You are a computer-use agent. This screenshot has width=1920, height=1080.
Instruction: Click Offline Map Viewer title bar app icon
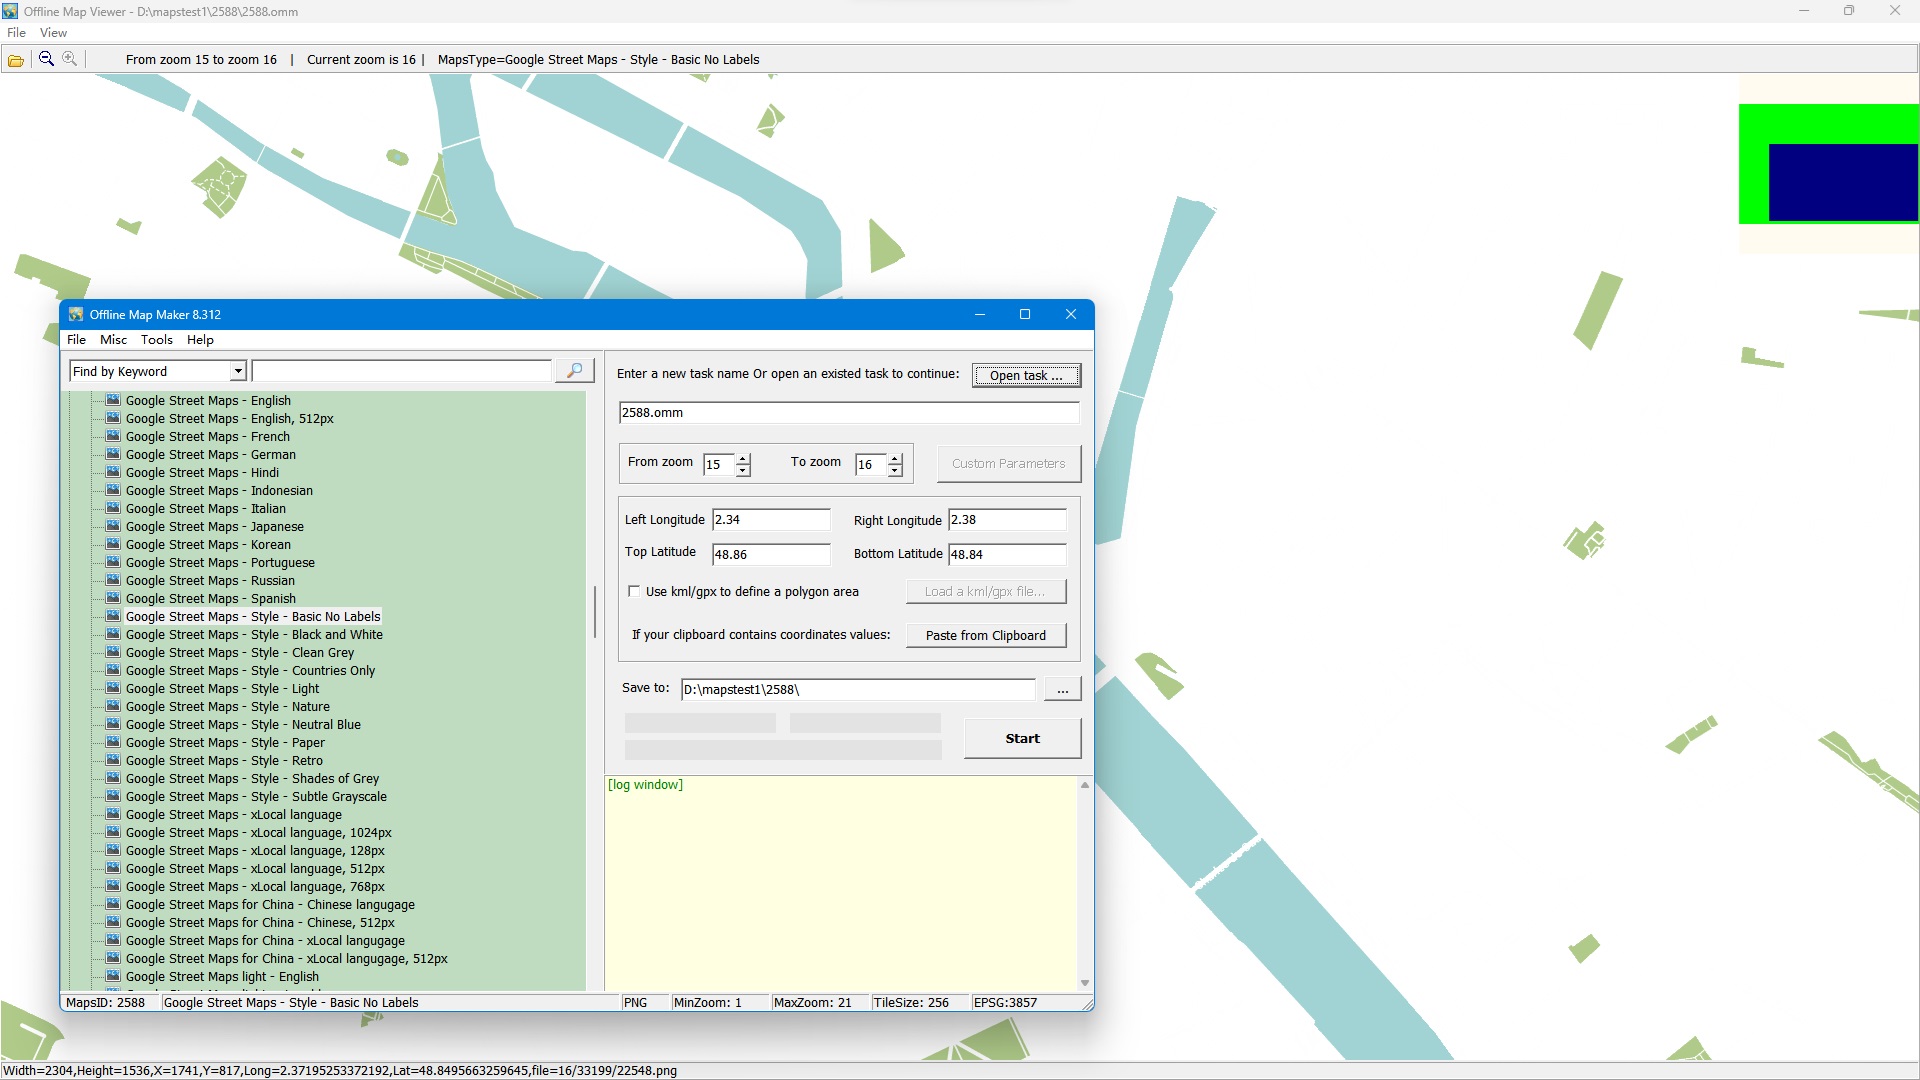tap(10, 11)
